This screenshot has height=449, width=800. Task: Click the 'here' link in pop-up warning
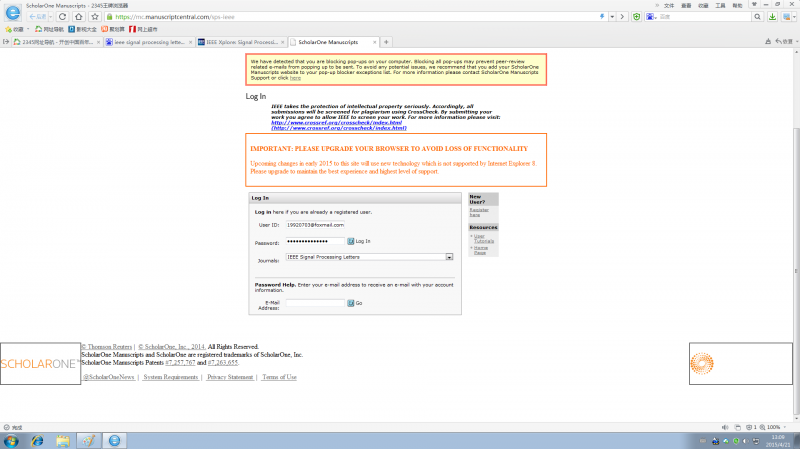point(295,78)
